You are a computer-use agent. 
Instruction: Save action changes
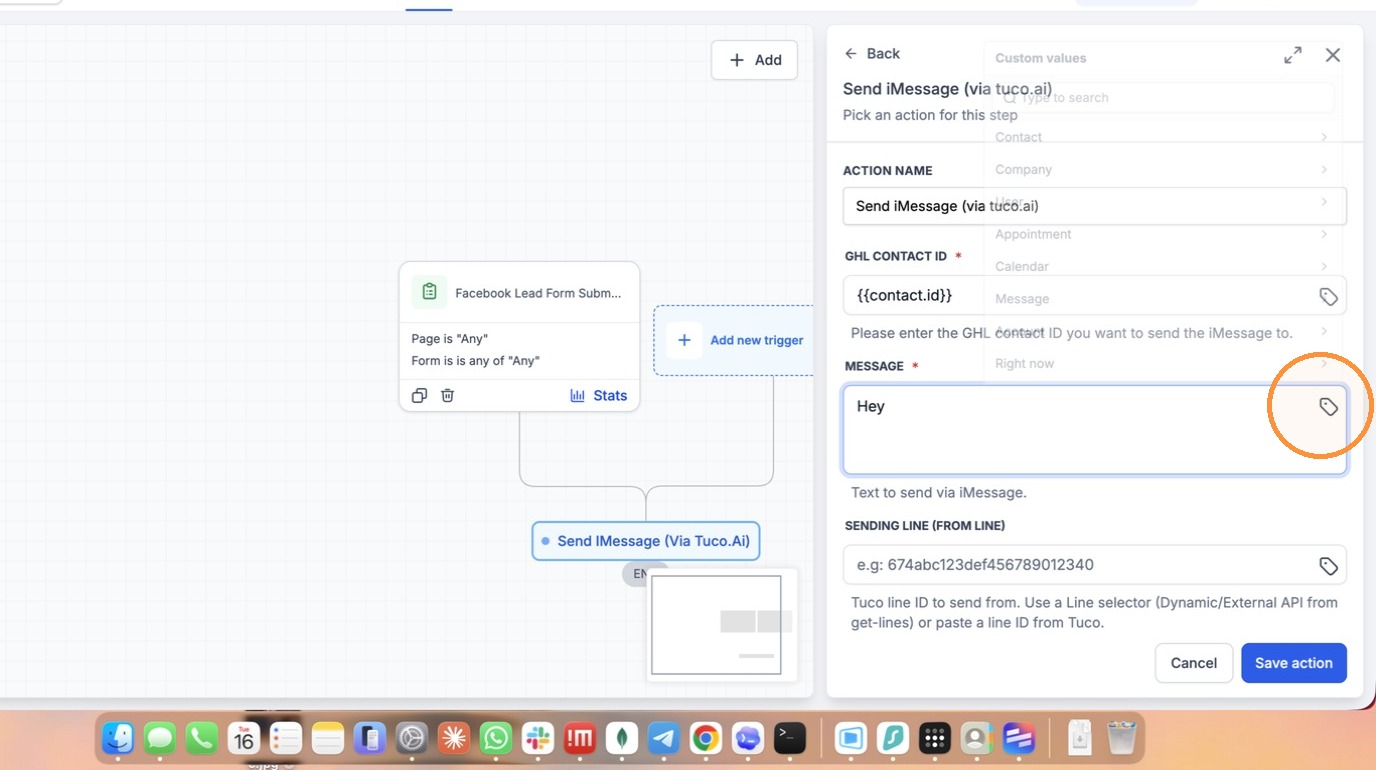pos(1294,663)
